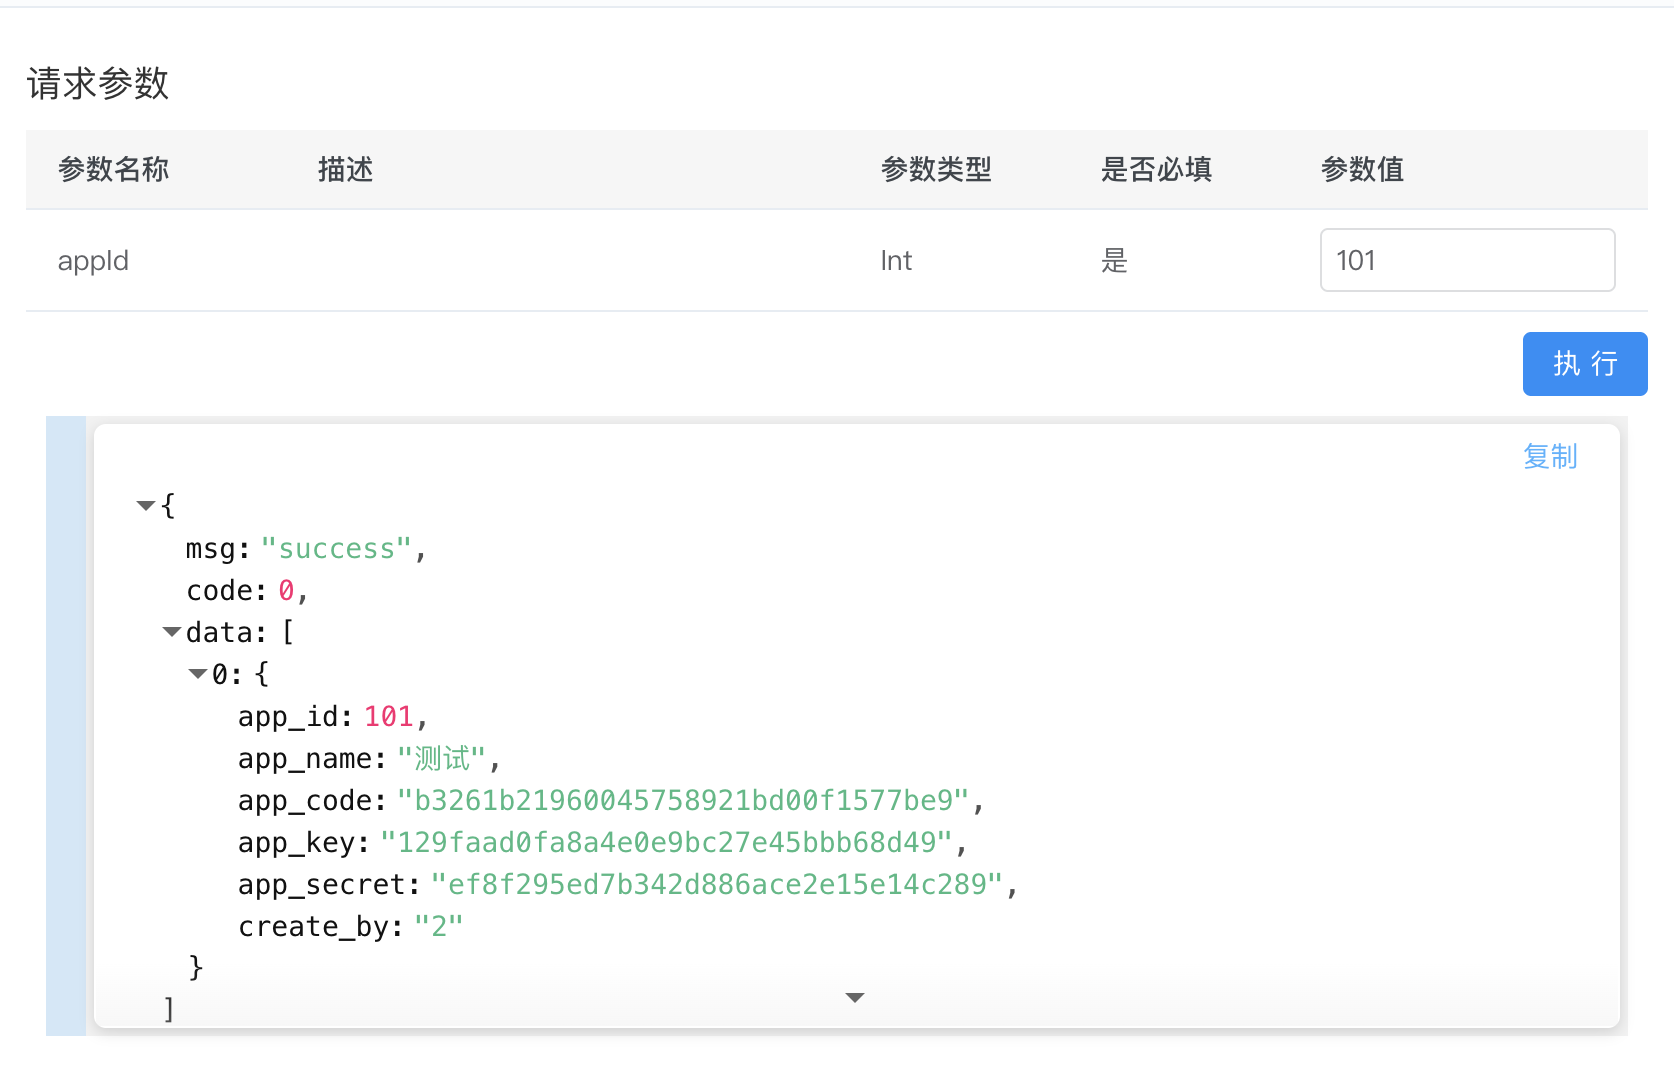Click the app_id value 101 in the response
The width and height of the screenshot is (1674, 1076).
pyautogui.click(x=388, y=717)
